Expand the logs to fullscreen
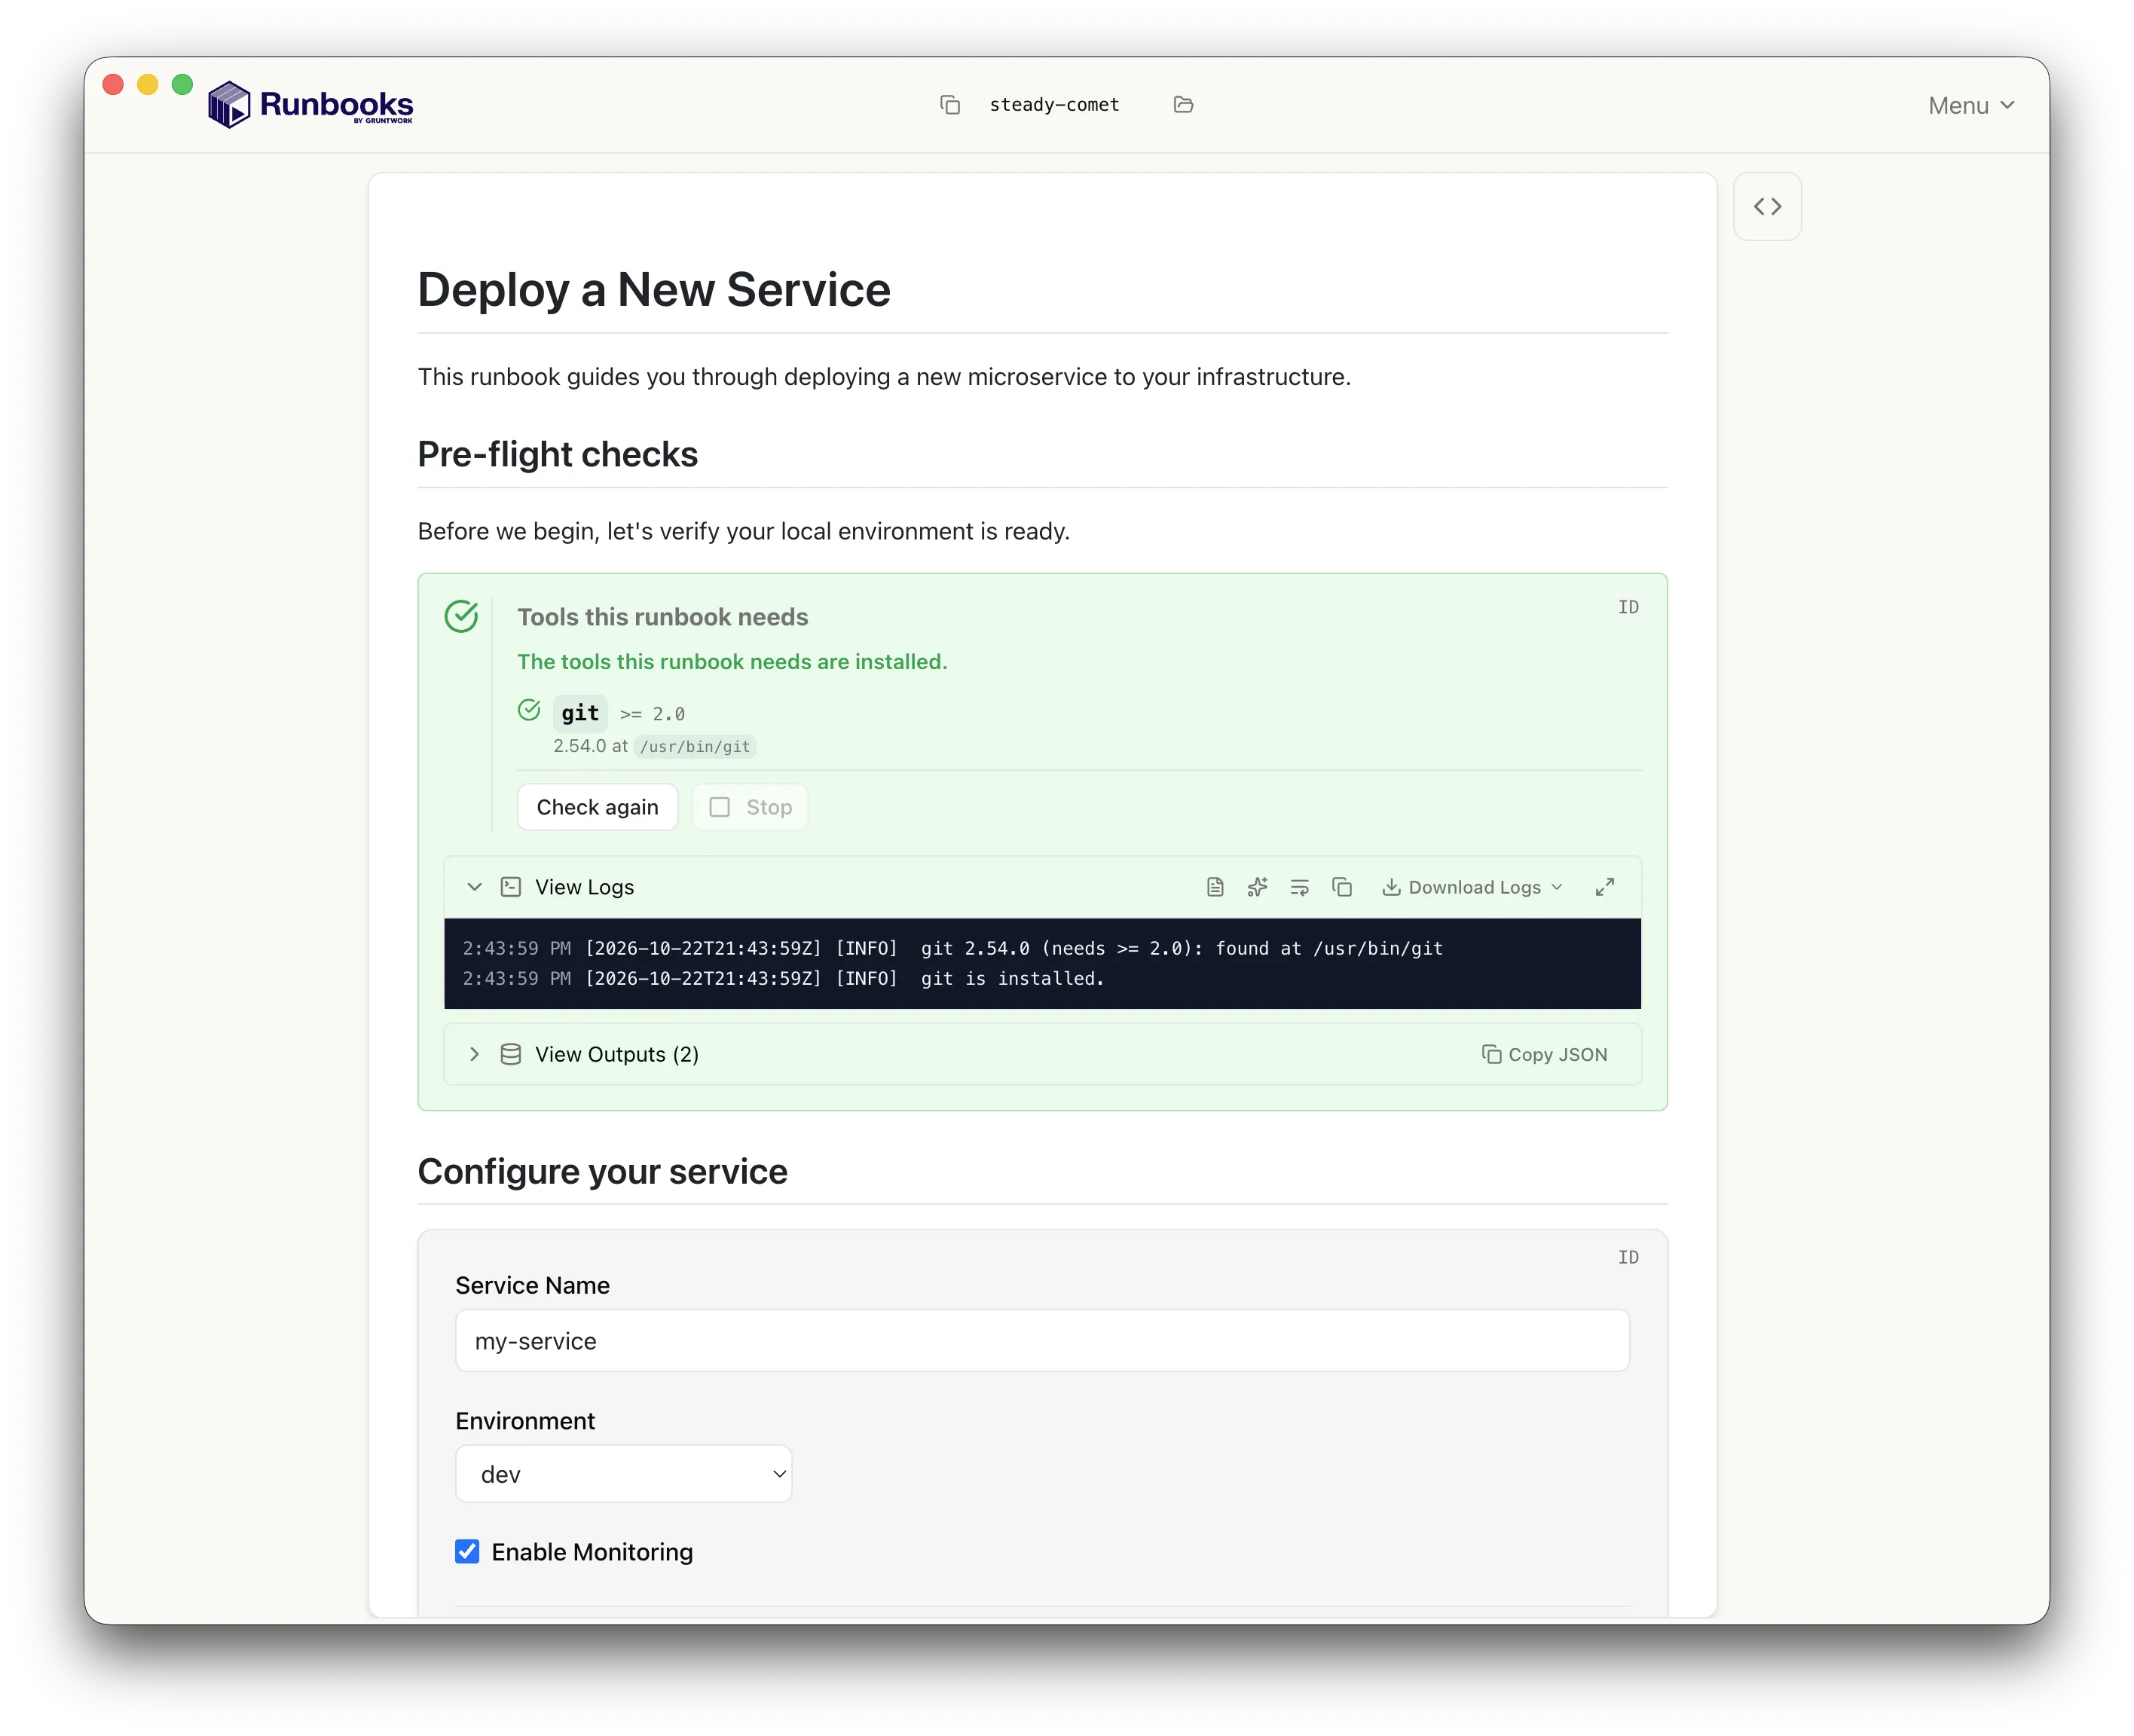 [1605, 887]
